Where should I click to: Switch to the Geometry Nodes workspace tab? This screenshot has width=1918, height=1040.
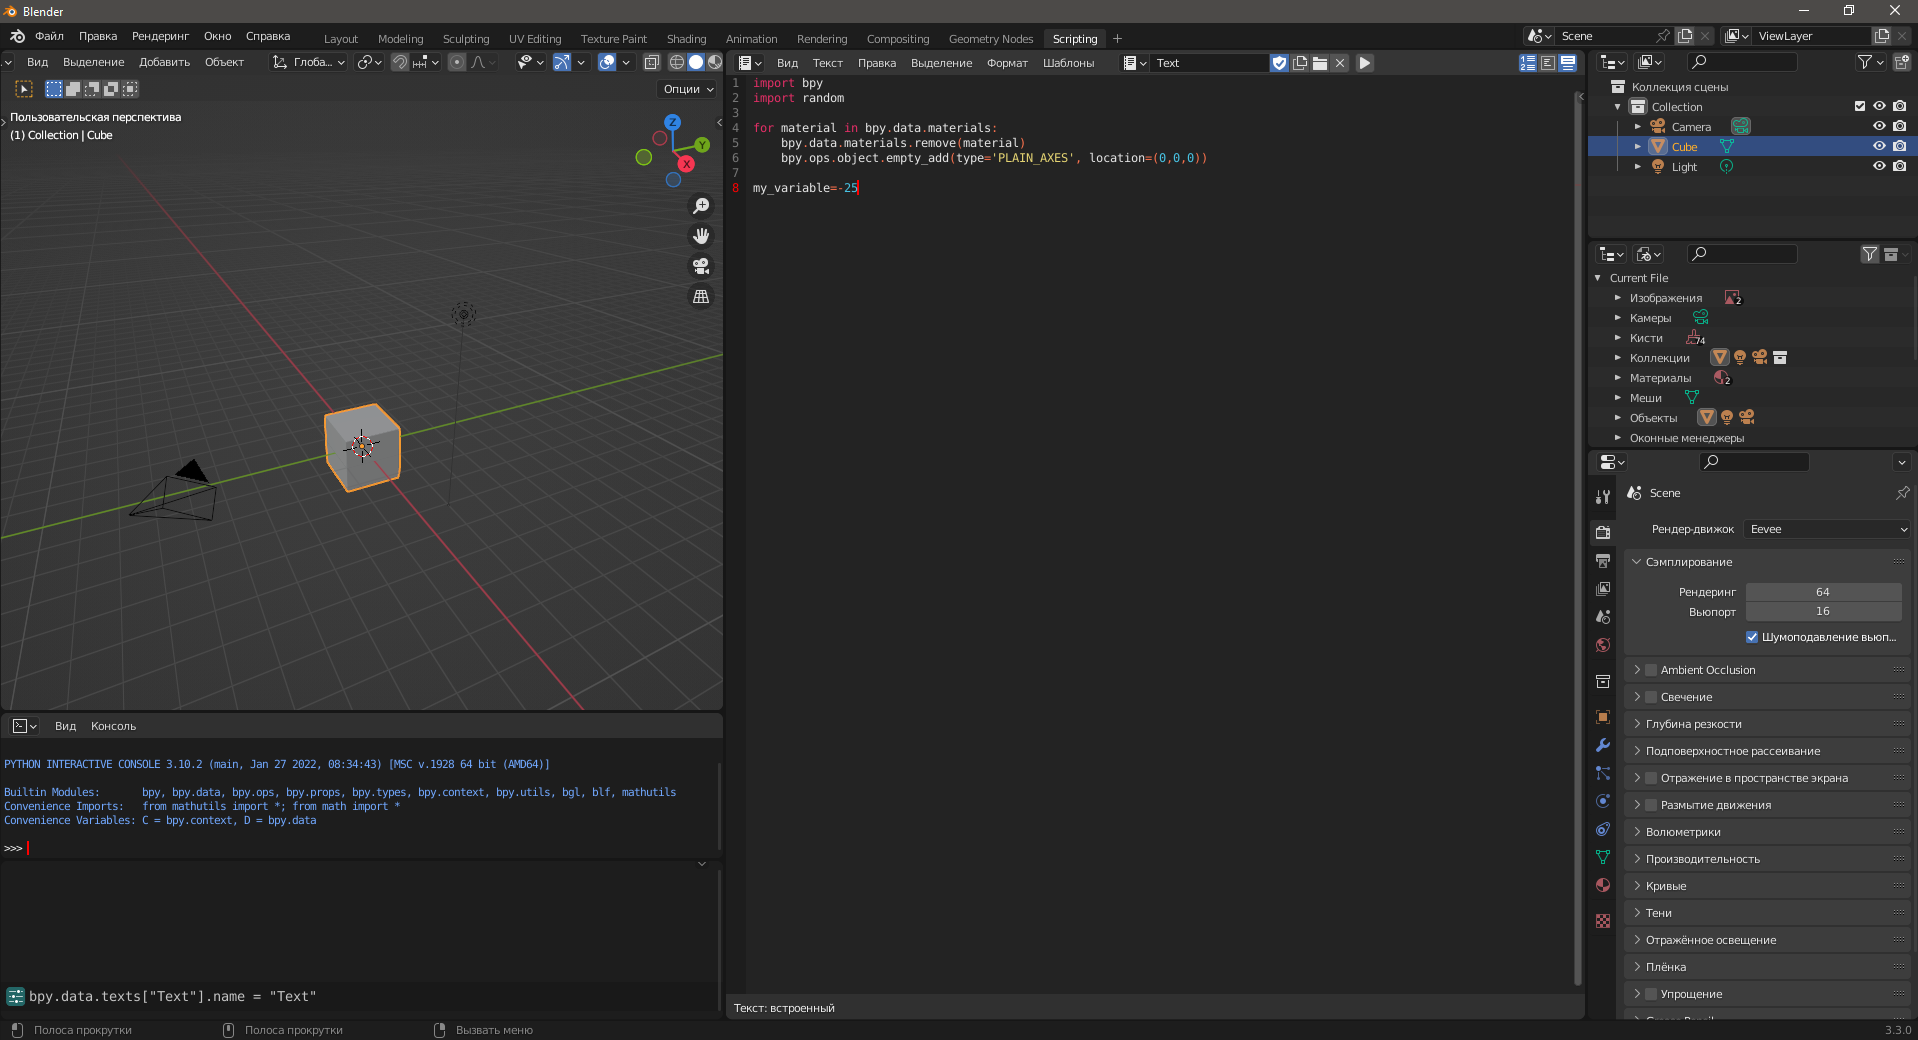(990, 39)
